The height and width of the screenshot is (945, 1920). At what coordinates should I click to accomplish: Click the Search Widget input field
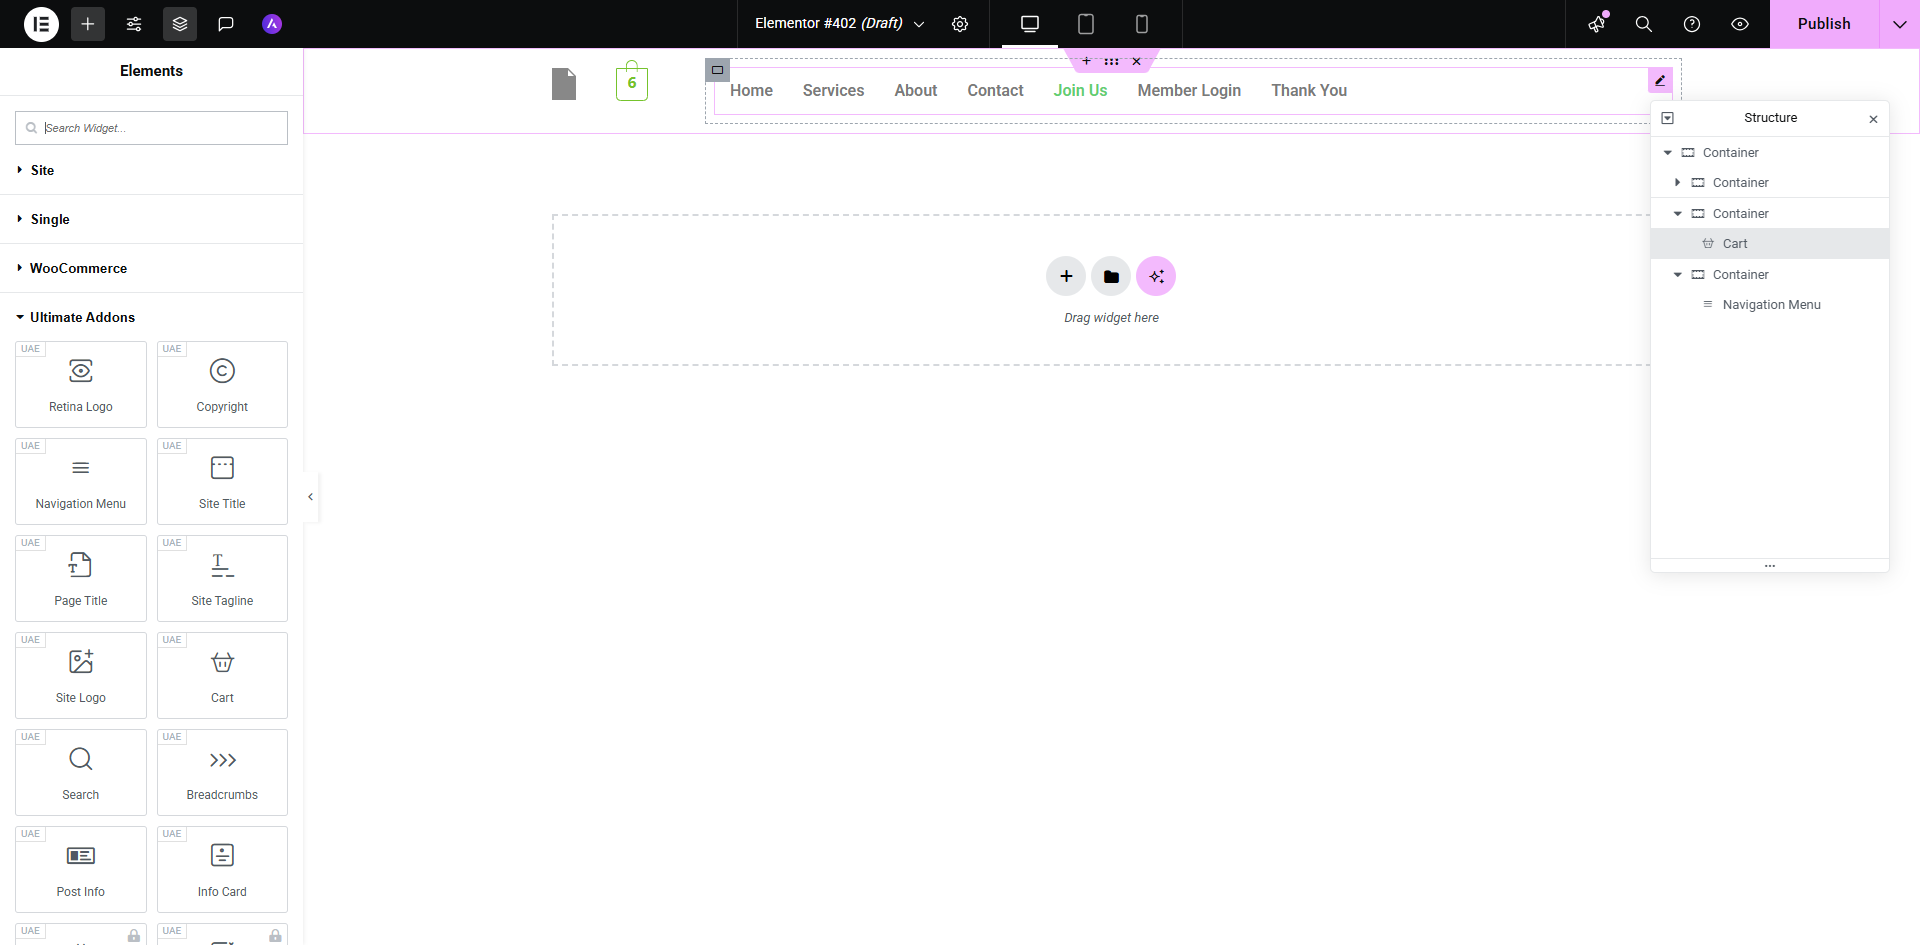150,127
